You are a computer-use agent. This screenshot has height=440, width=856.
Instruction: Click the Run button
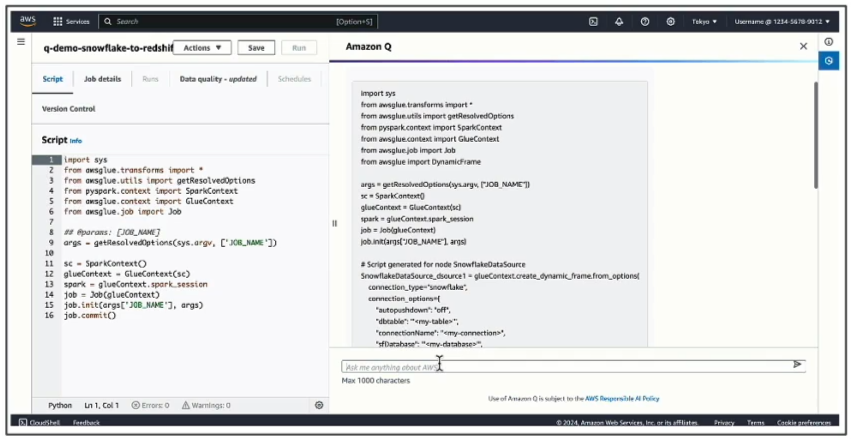299,47
